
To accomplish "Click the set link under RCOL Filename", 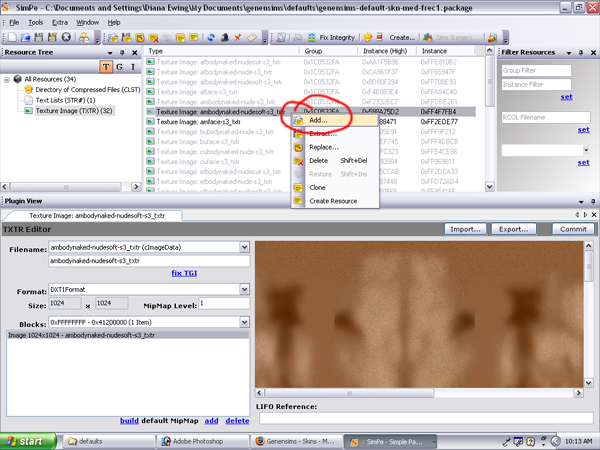I will click(x=583, y=130).
